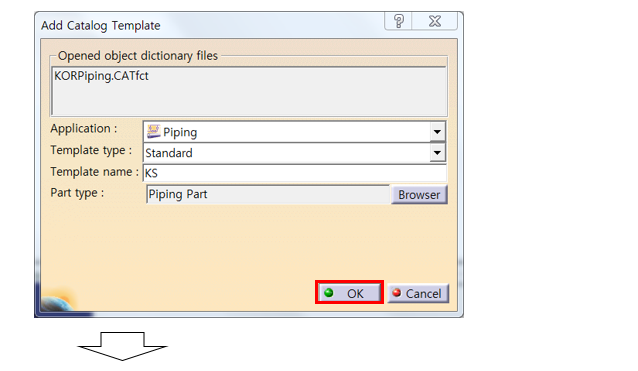The height and width of the screenshot is (371, 638).
Task: Click the Add Catalog Template title bar
Action: coord(212,25)
